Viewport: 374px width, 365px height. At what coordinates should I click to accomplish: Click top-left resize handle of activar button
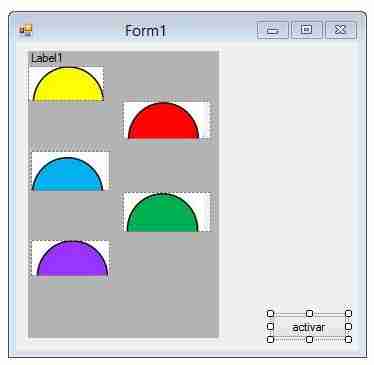tap(271, 313)
